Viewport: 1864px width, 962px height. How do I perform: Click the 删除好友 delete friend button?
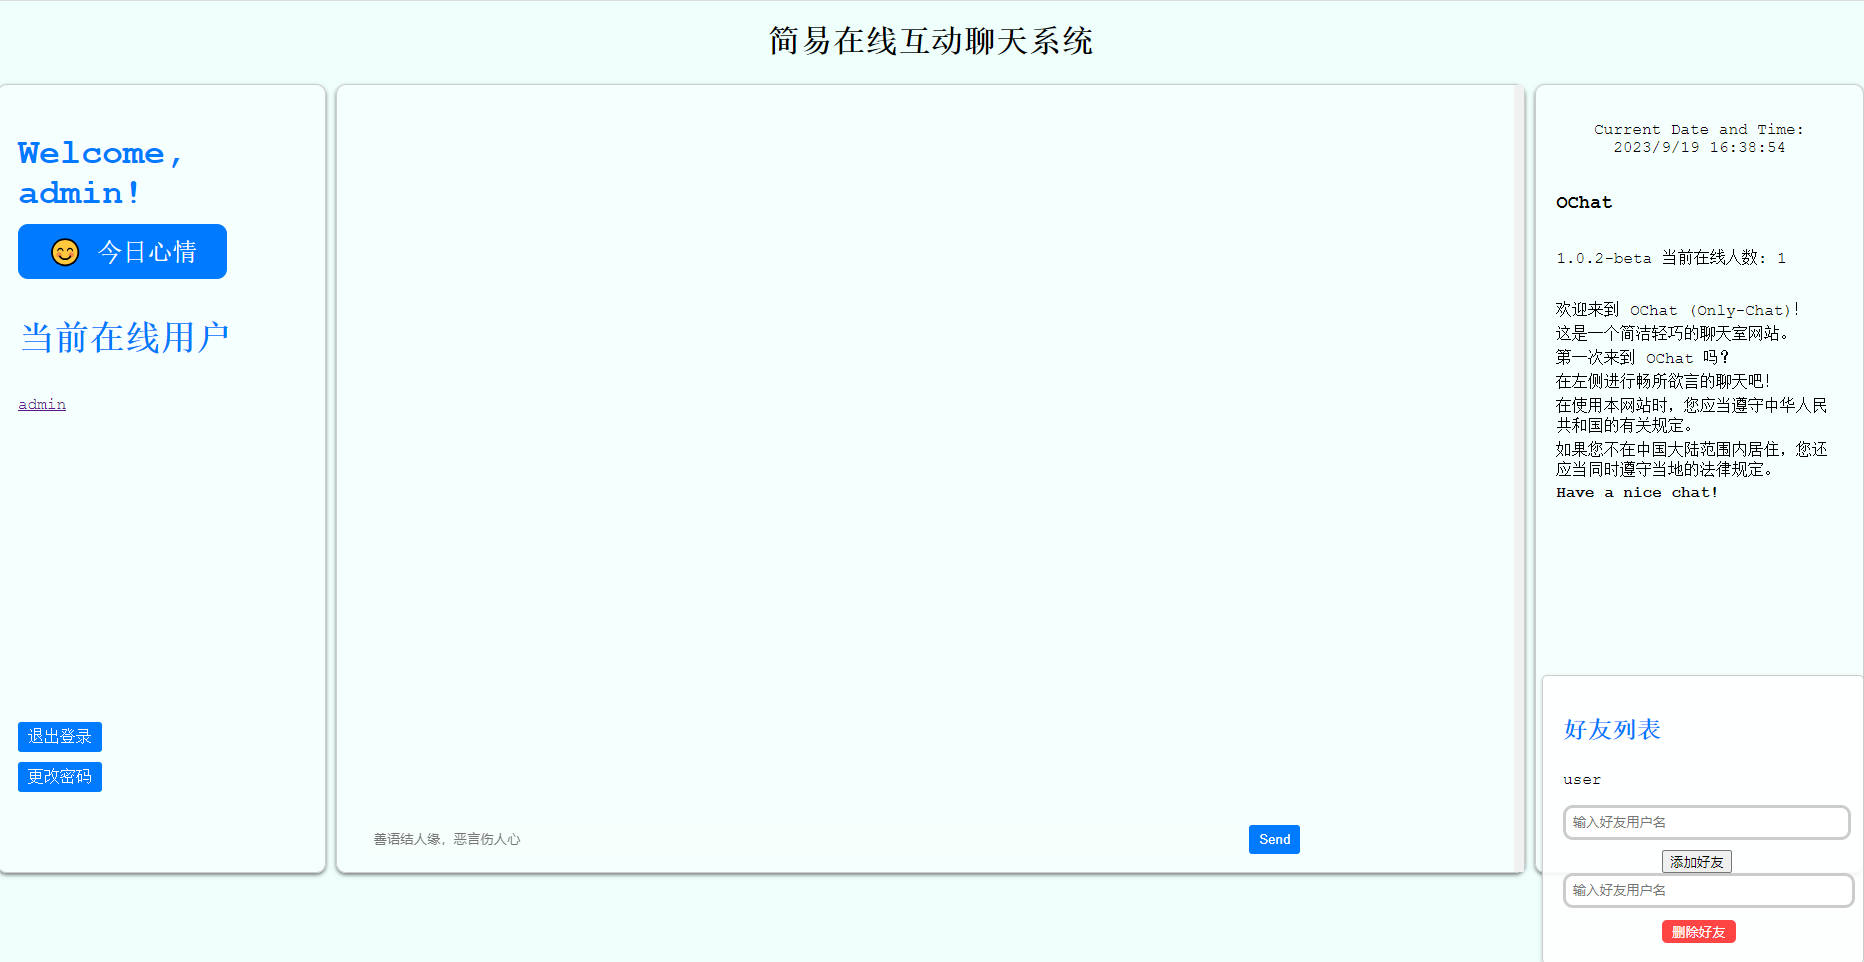point(1698,931)
